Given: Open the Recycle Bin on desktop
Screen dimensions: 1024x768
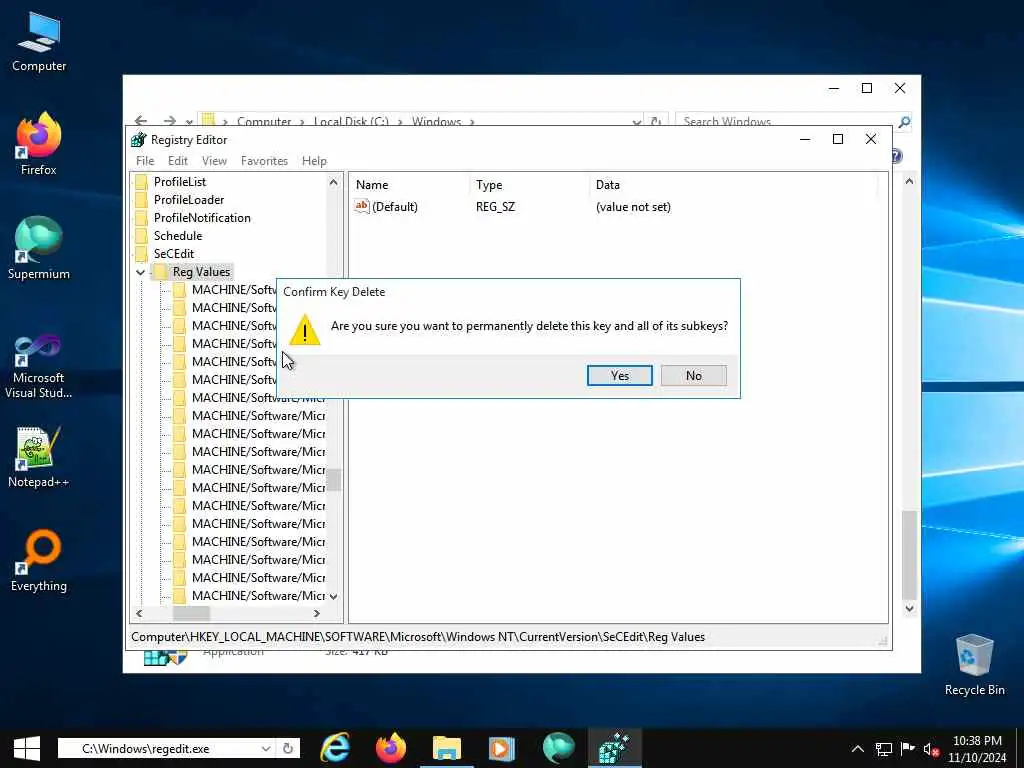Looking at the screenshot, I should tap(974, 665).
